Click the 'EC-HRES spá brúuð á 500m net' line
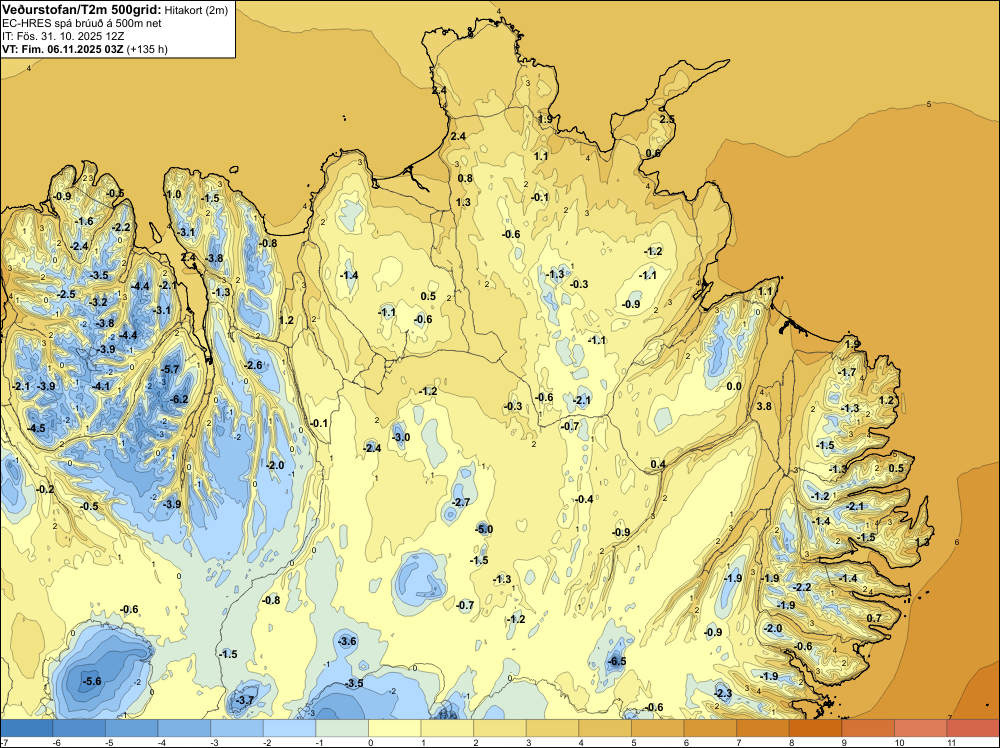1000x748 pixels. click(x=82, y=24)
